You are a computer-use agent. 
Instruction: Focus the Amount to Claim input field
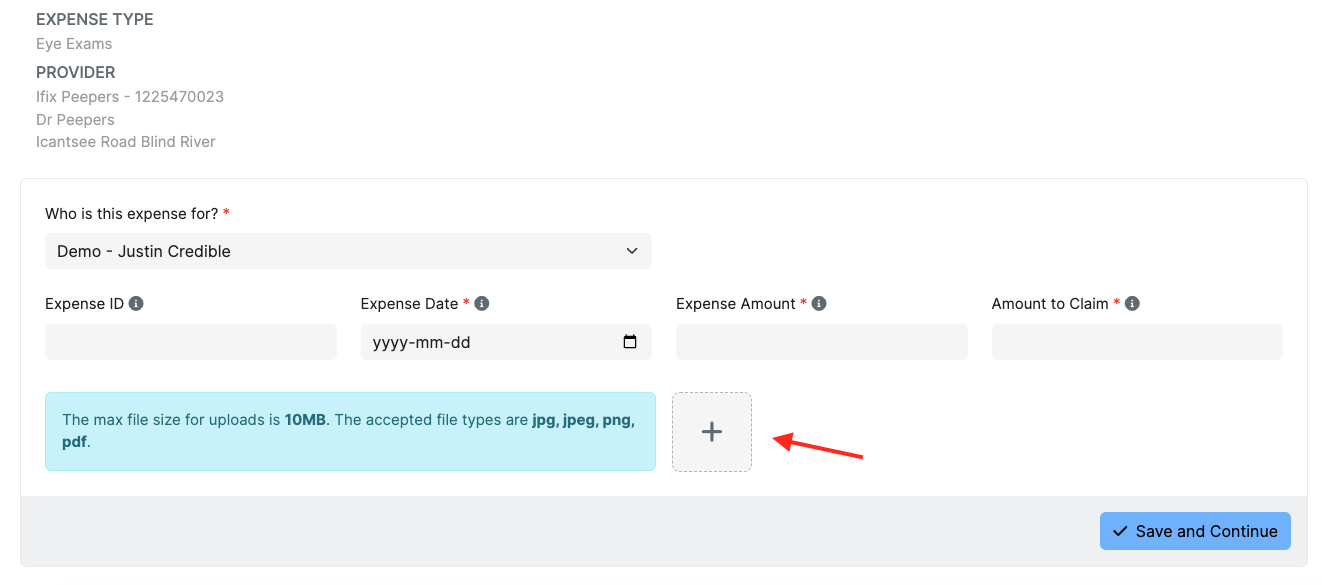1137,342
